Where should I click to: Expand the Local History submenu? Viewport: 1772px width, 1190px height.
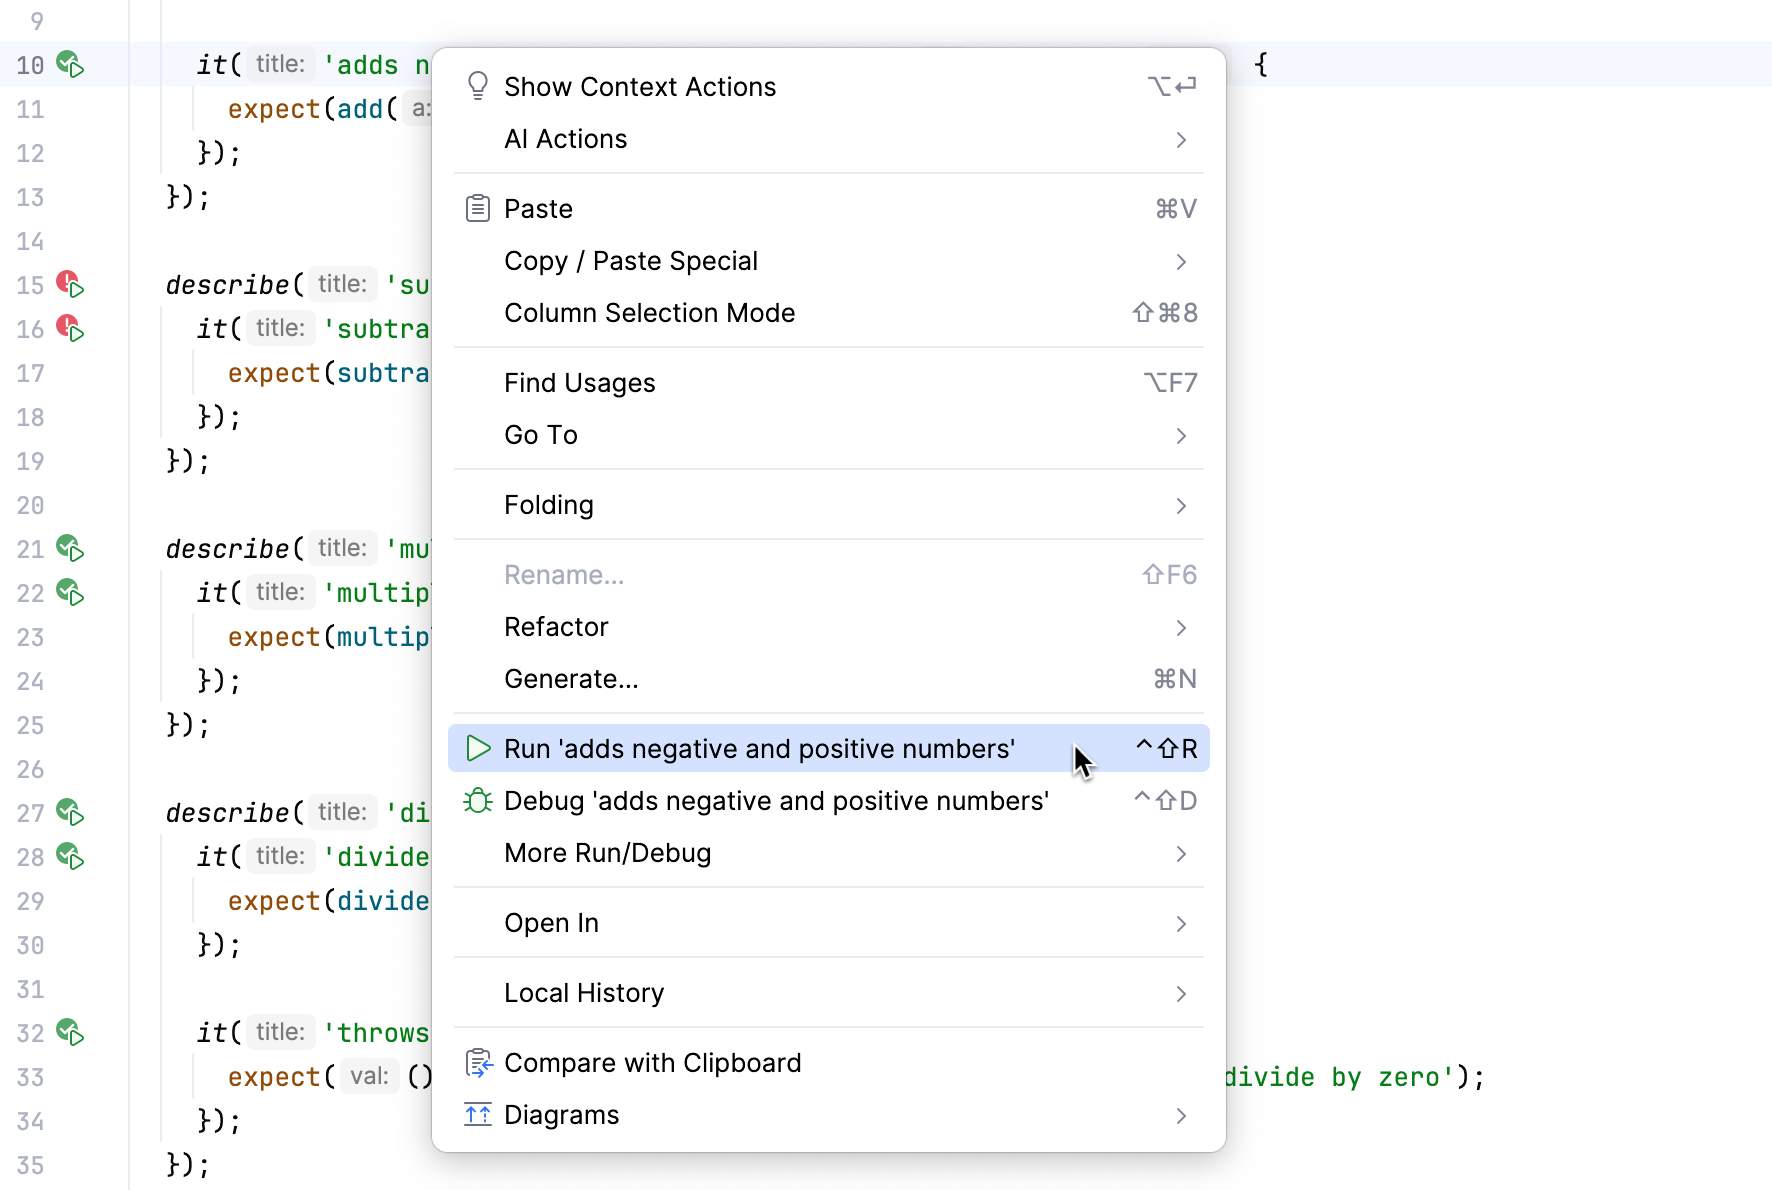pos(583,992)
